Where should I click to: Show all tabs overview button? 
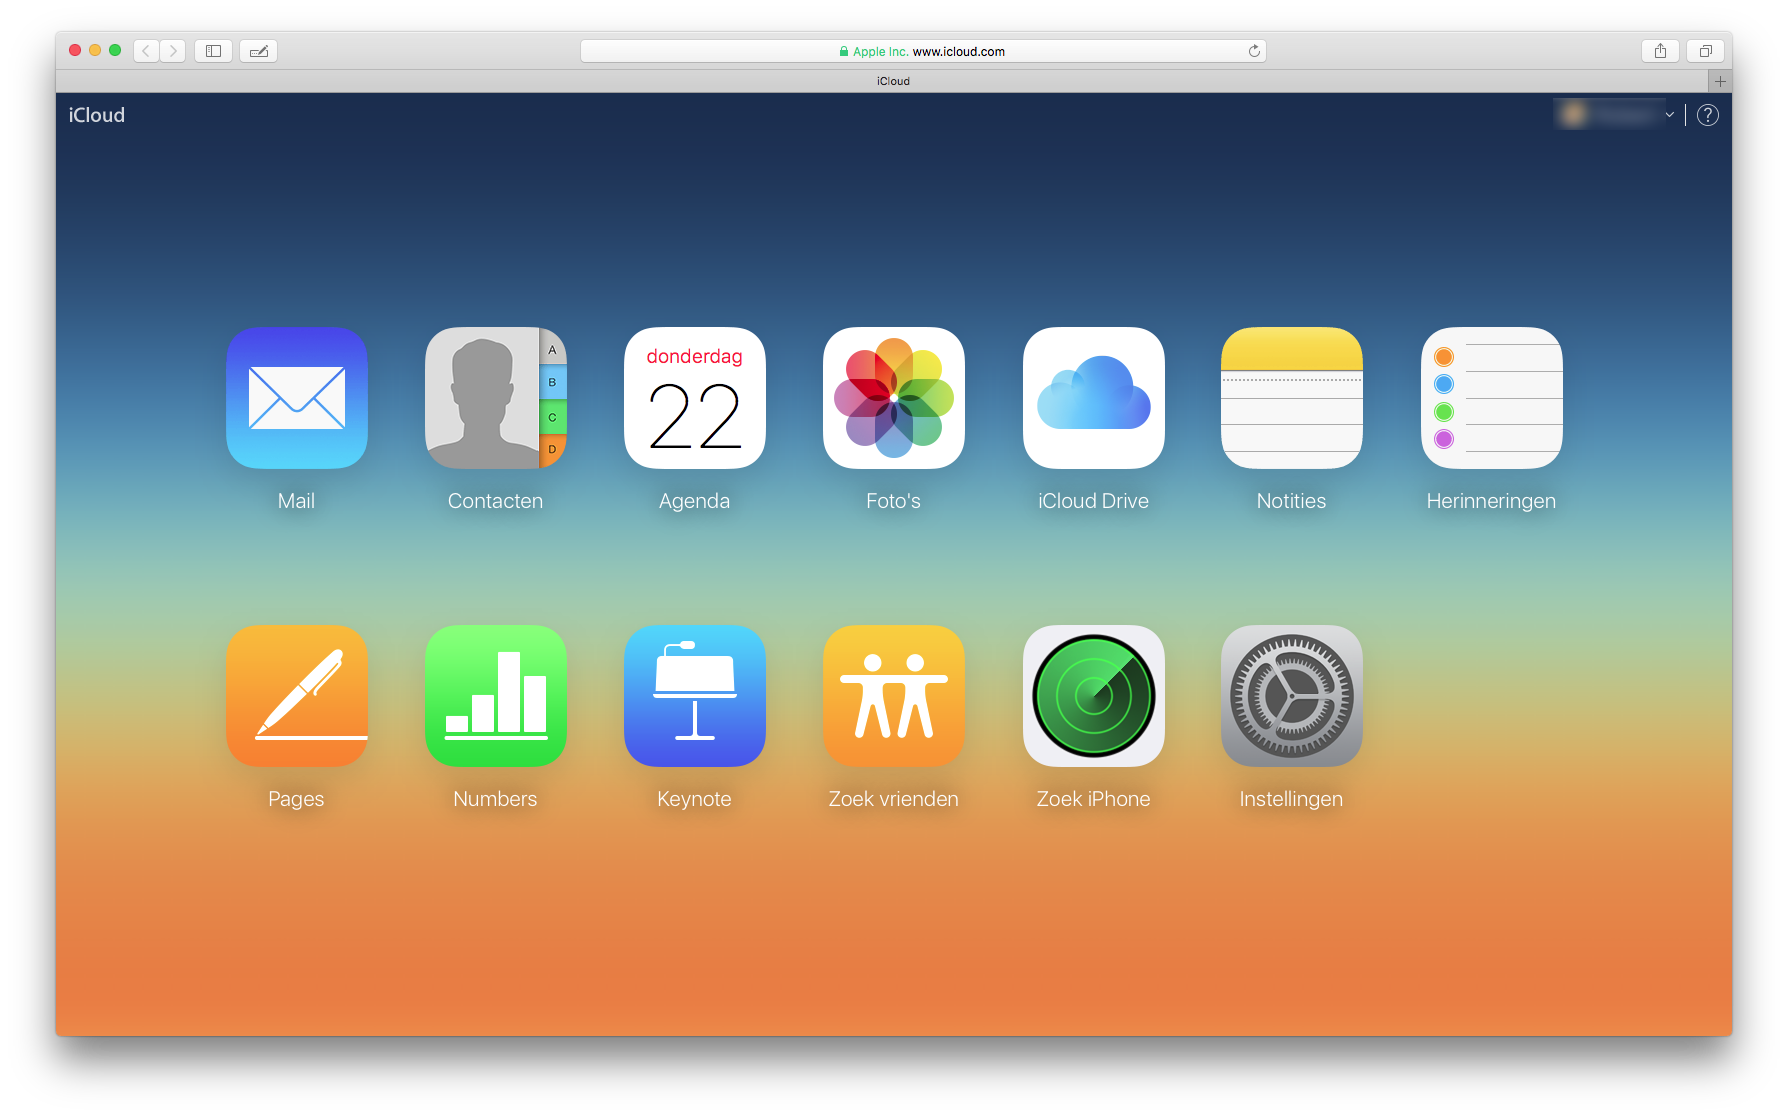point(1706,51)
